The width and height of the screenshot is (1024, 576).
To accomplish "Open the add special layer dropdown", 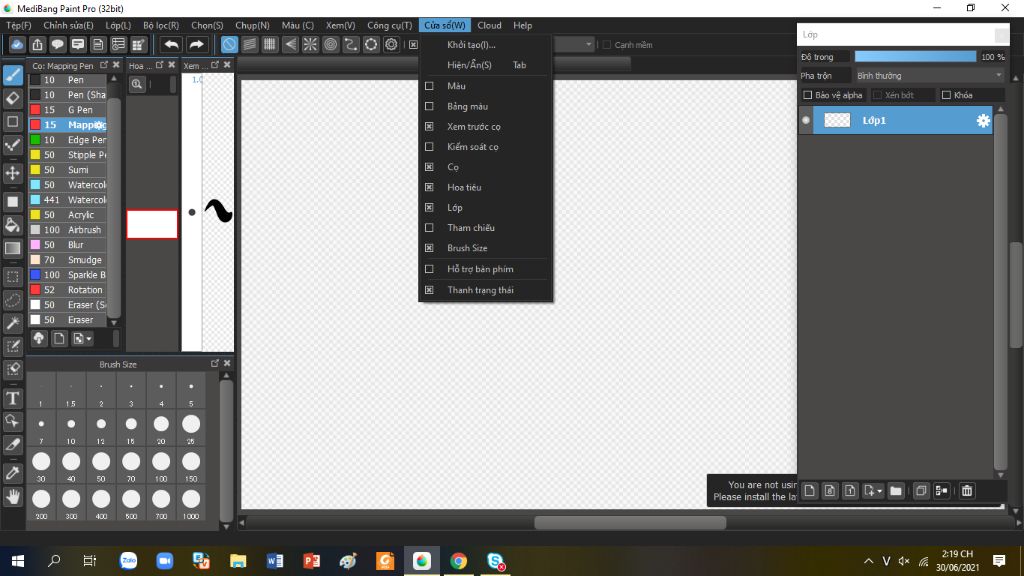I will tap(873, 490).
